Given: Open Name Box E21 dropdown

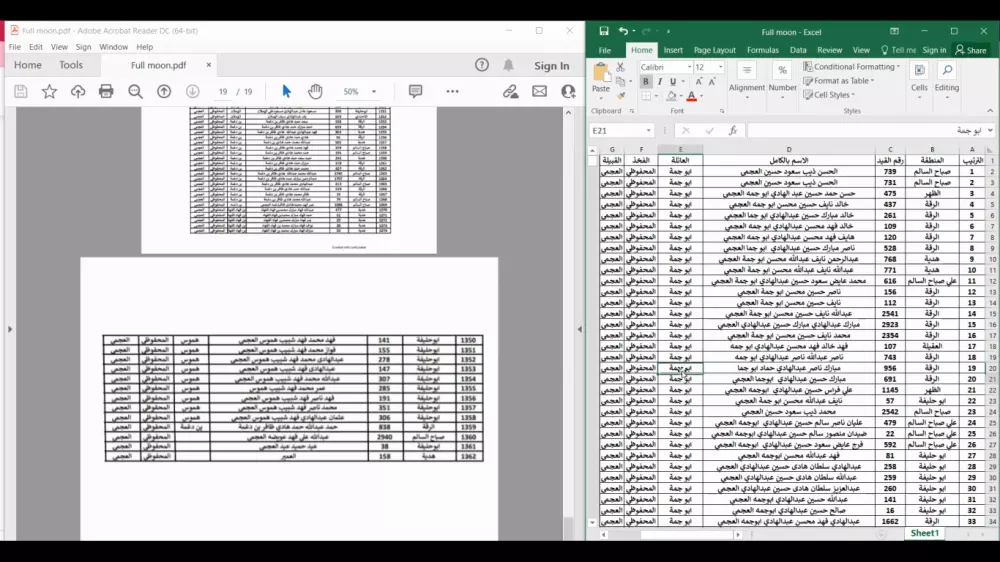Looking at the screenshot, I should tap(649, 130).
